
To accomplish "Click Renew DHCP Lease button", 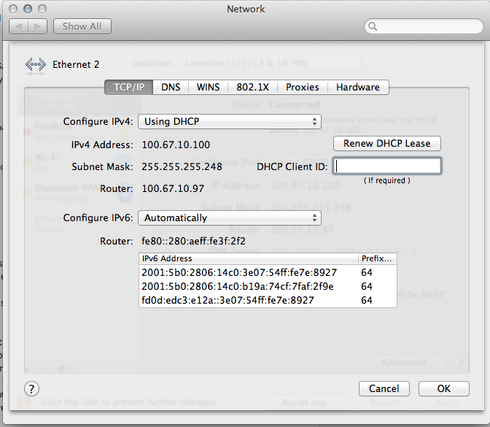I will [387, 143].
